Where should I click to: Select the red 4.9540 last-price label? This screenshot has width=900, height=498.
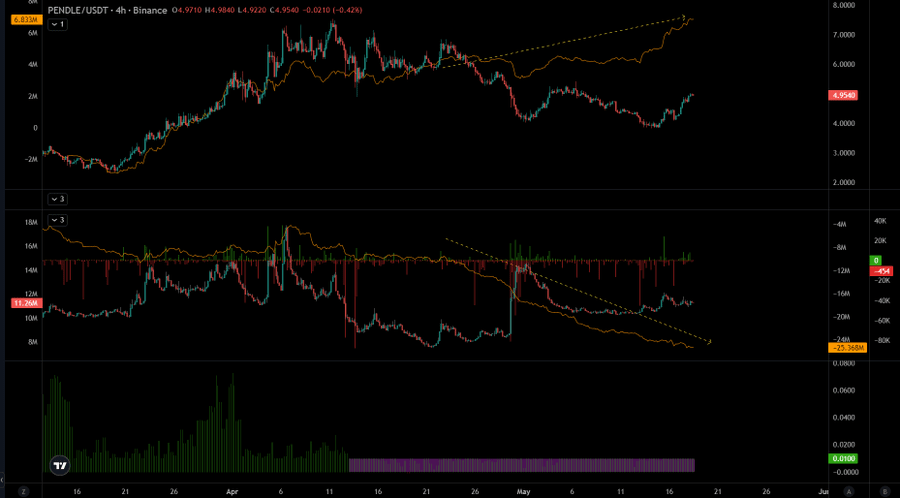[x=844, y=95]
